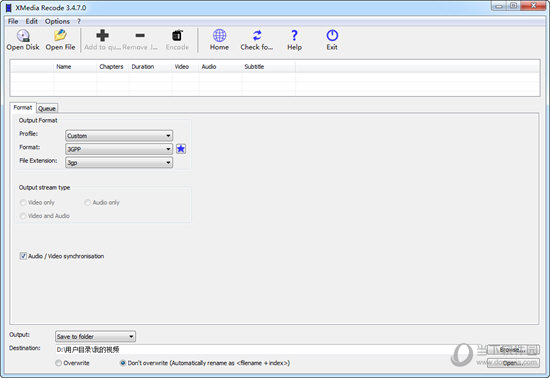Click the Browse... button
Viewport: 550px width, 378px height.
click(x=513, y=350)
